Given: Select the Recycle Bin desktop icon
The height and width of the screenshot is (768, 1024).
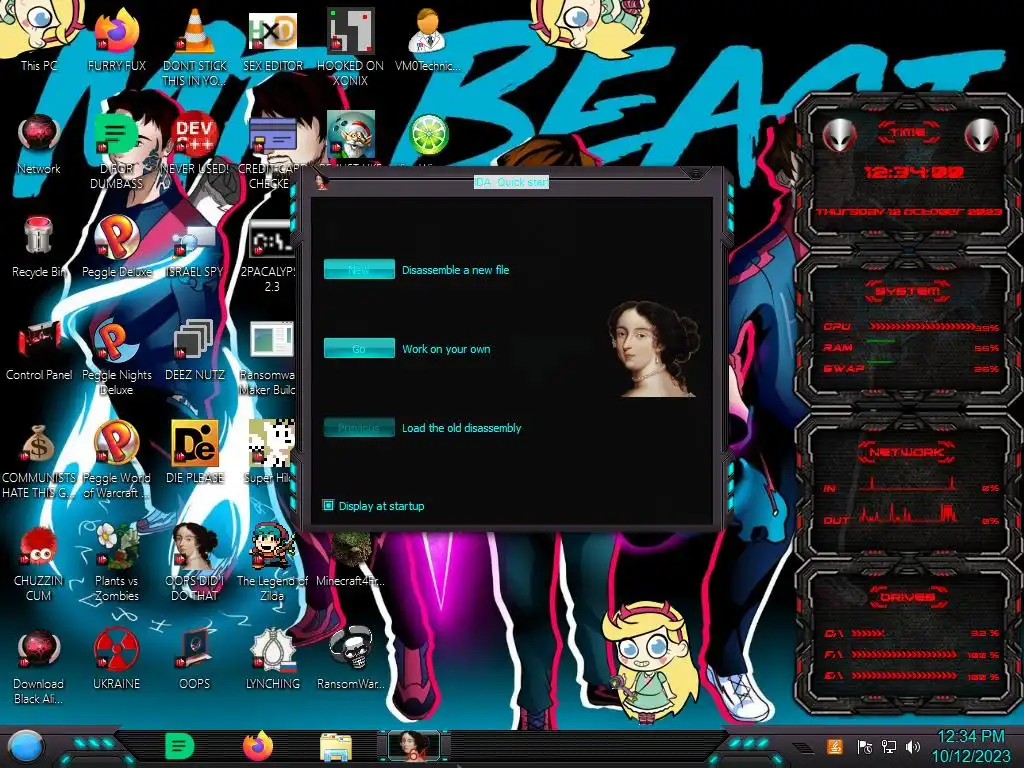Looking at the screenshot, I should [x=39, y=247].
